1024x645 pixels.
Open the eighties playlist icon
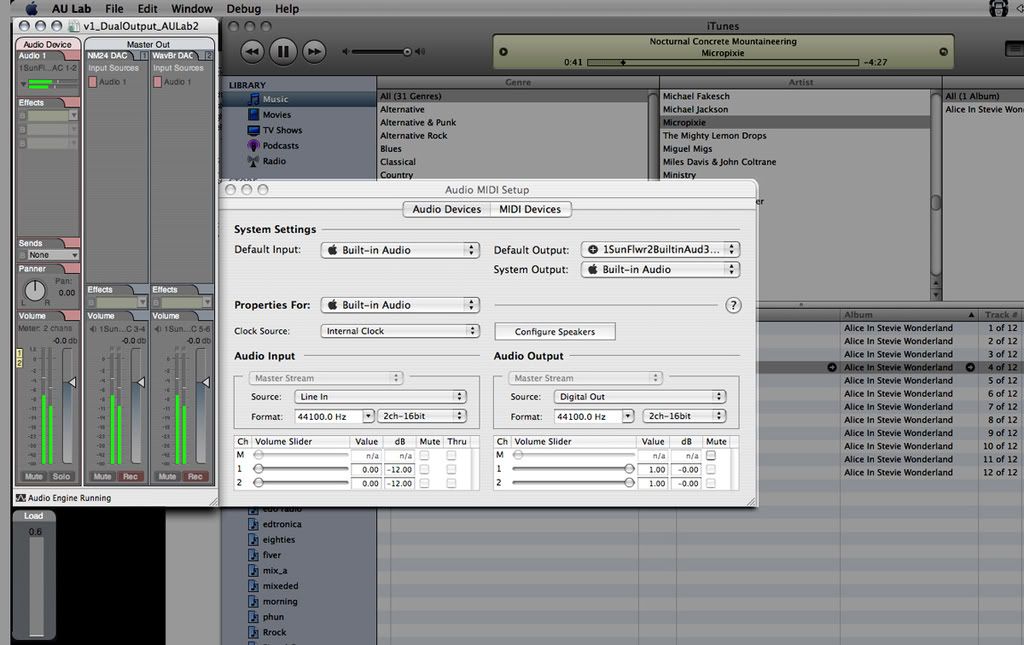coord(253,540)
